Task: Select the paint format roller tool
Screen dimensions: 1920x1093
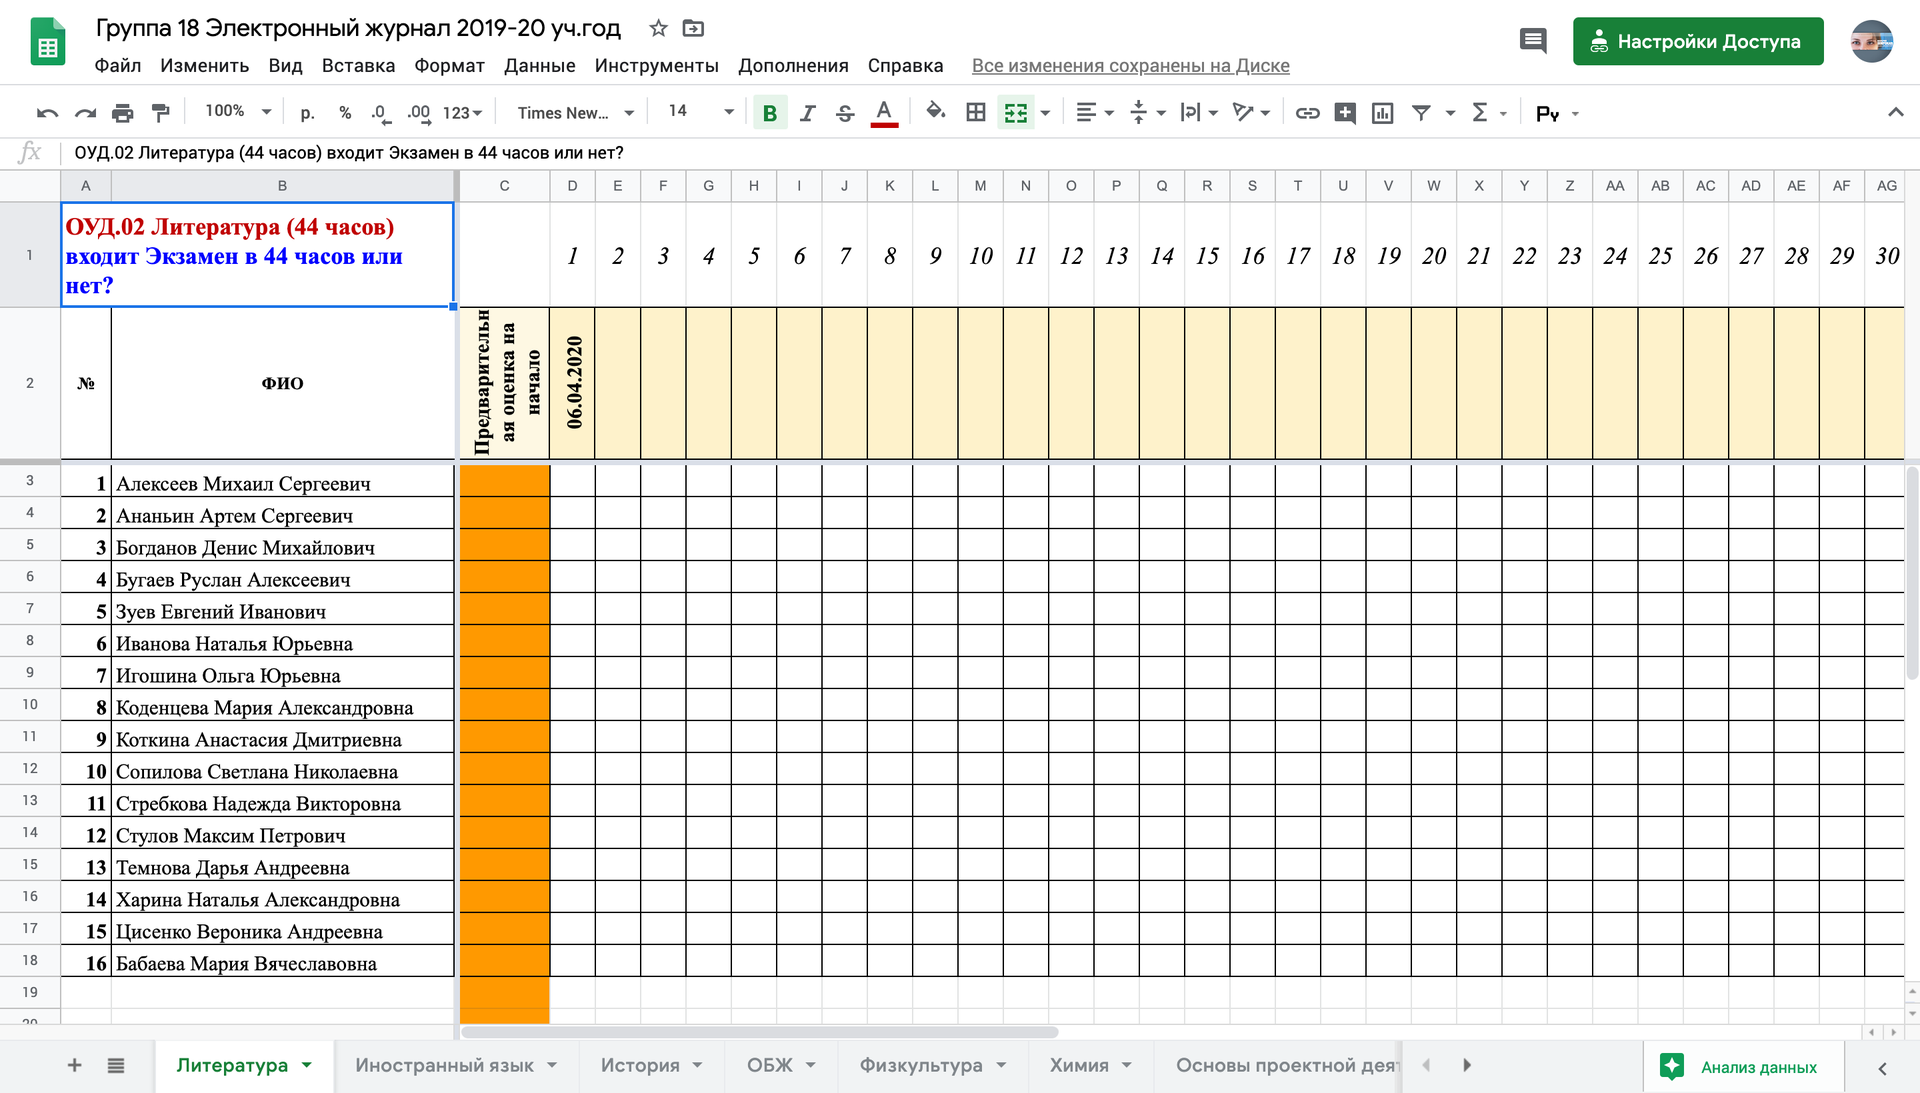Action: tap(160, 113)
